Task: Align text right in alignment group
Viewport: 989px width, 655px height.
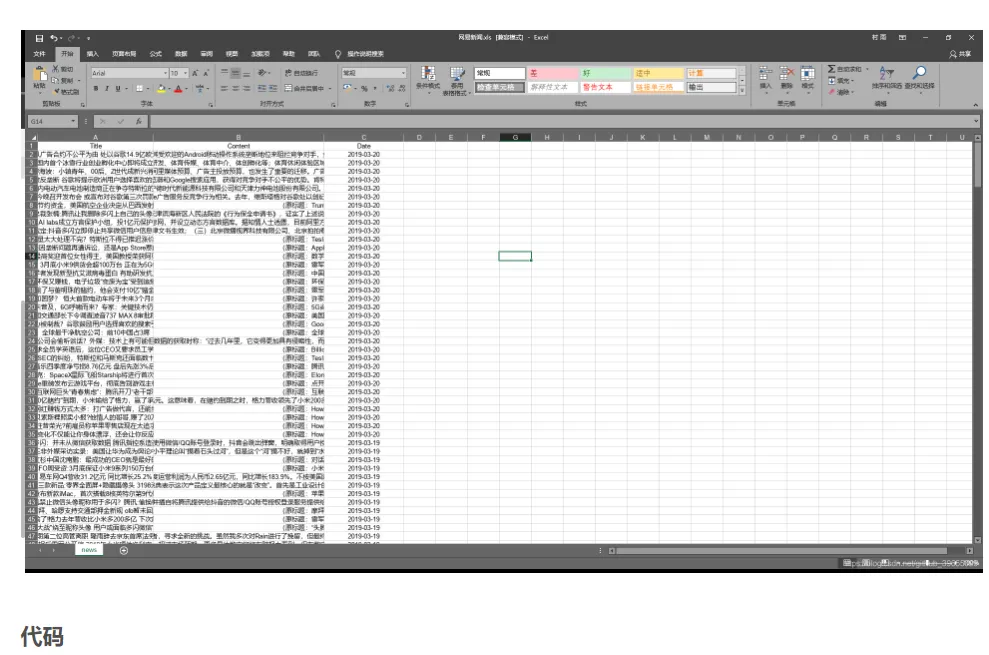Action: click(247, 89)
